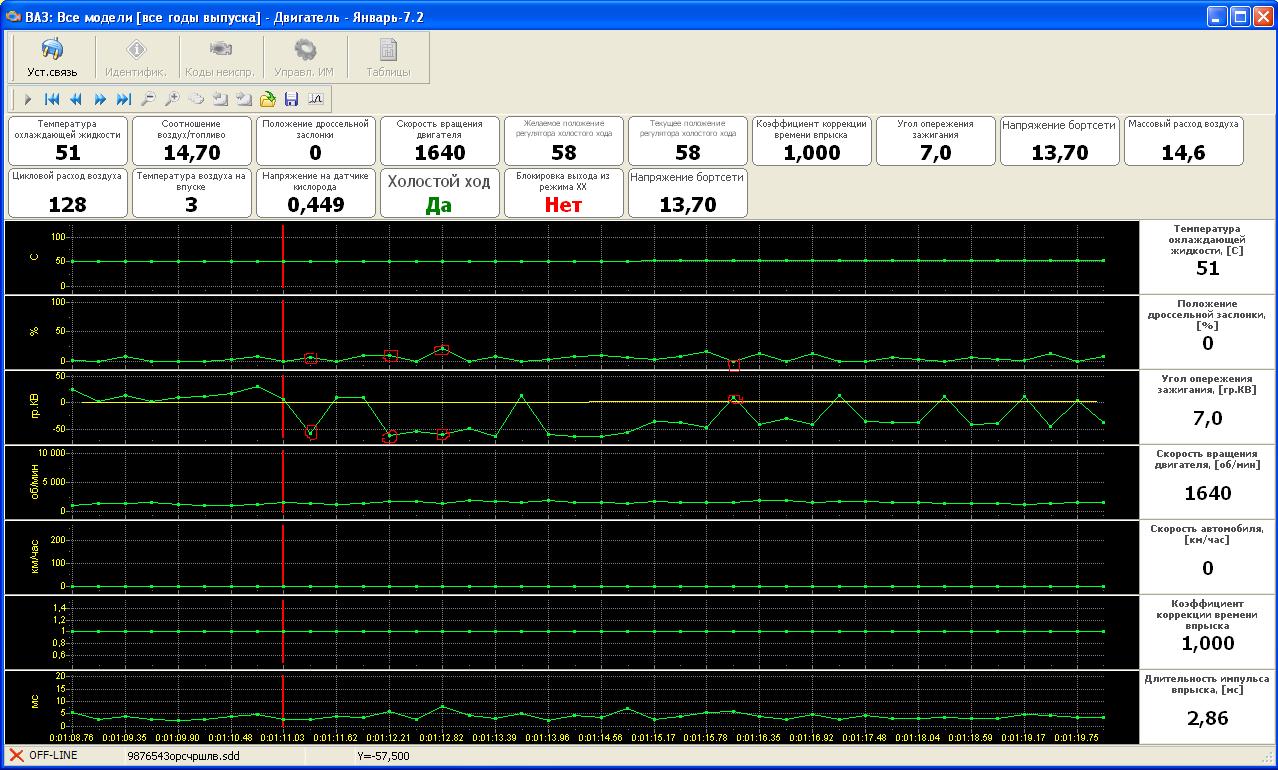Click the graph view toolbar icon
The height and width of the screenshot is (770, 1278).
point(316,99)
